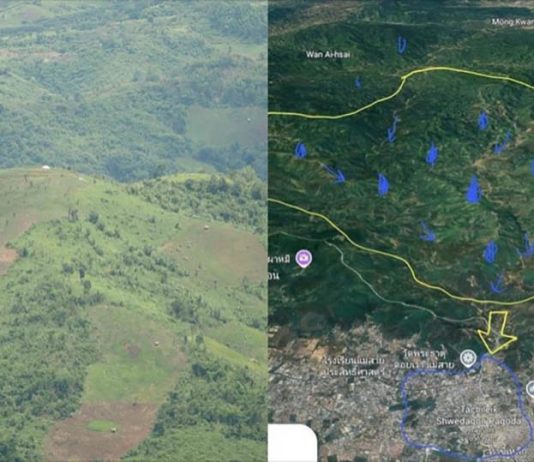The image size is (534, 462).
Task: Open the temple wheel pin near yellow arrow
Action: pyautogui.click(x=468, y=359)
